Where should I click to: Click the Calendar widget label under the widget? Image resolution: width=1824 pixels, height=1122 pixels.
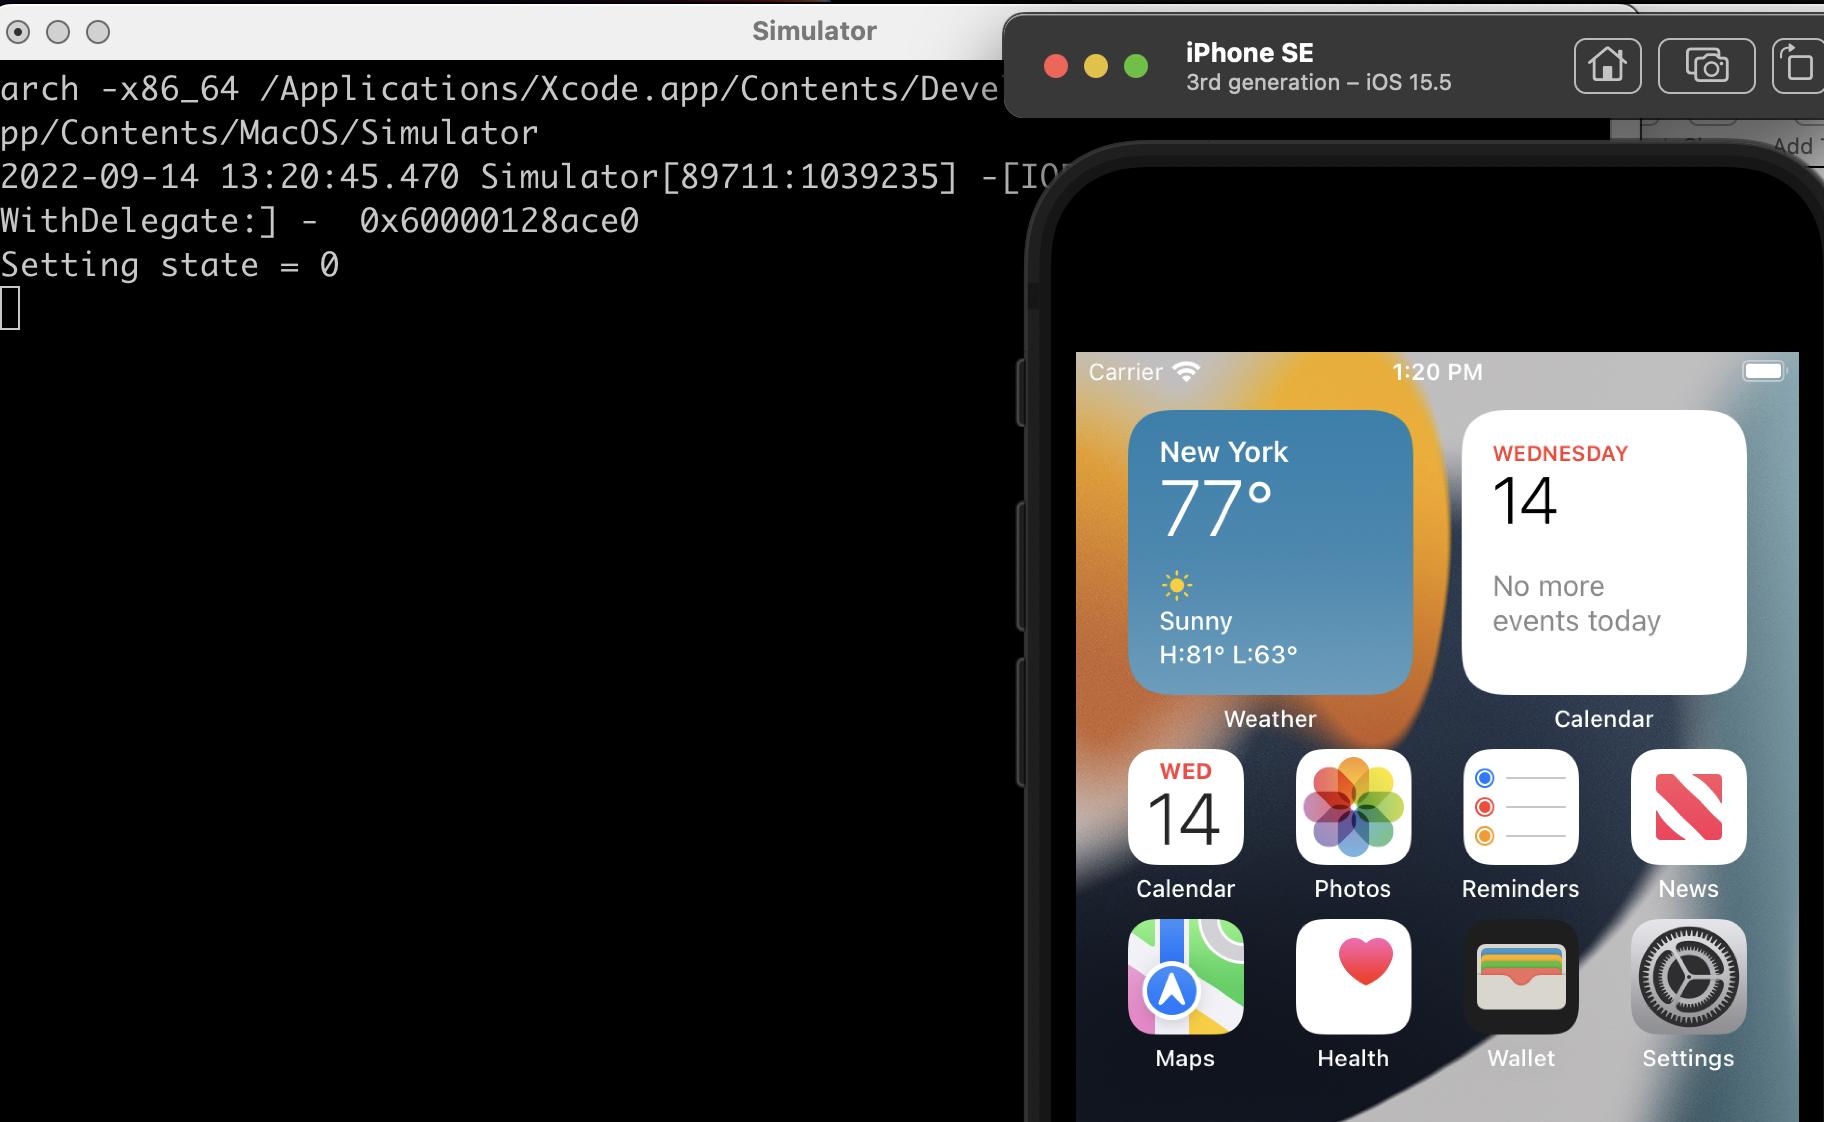[1604, 719]
